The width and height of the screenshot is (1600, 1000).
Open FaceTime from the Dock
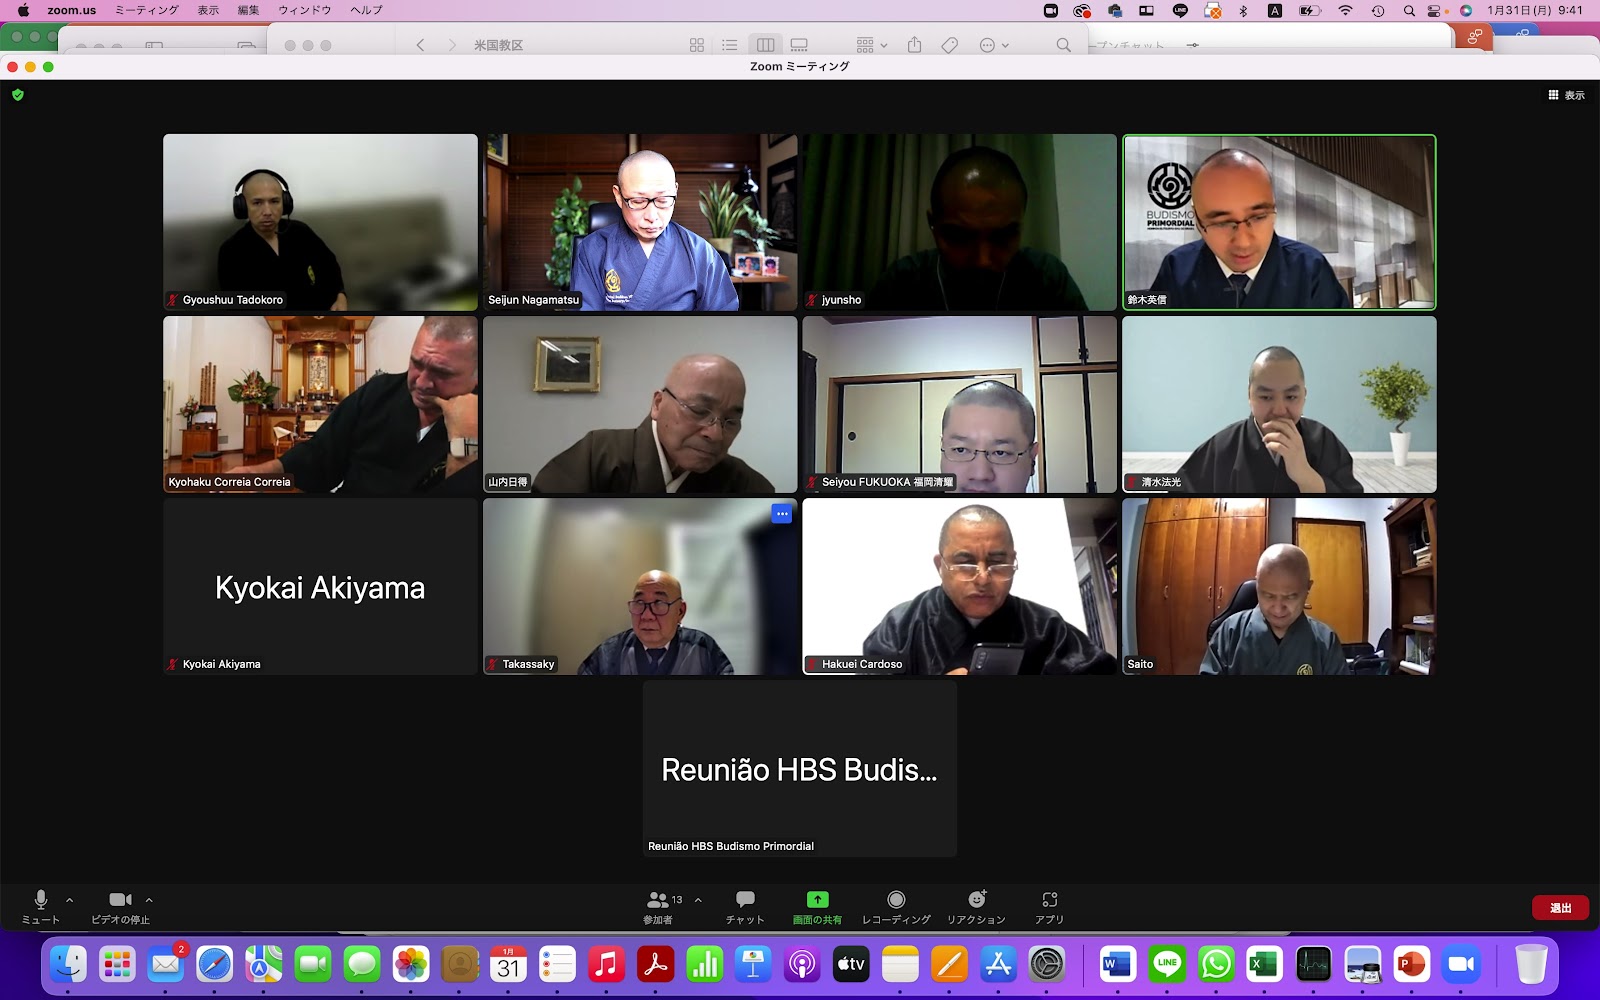[313, 964]
